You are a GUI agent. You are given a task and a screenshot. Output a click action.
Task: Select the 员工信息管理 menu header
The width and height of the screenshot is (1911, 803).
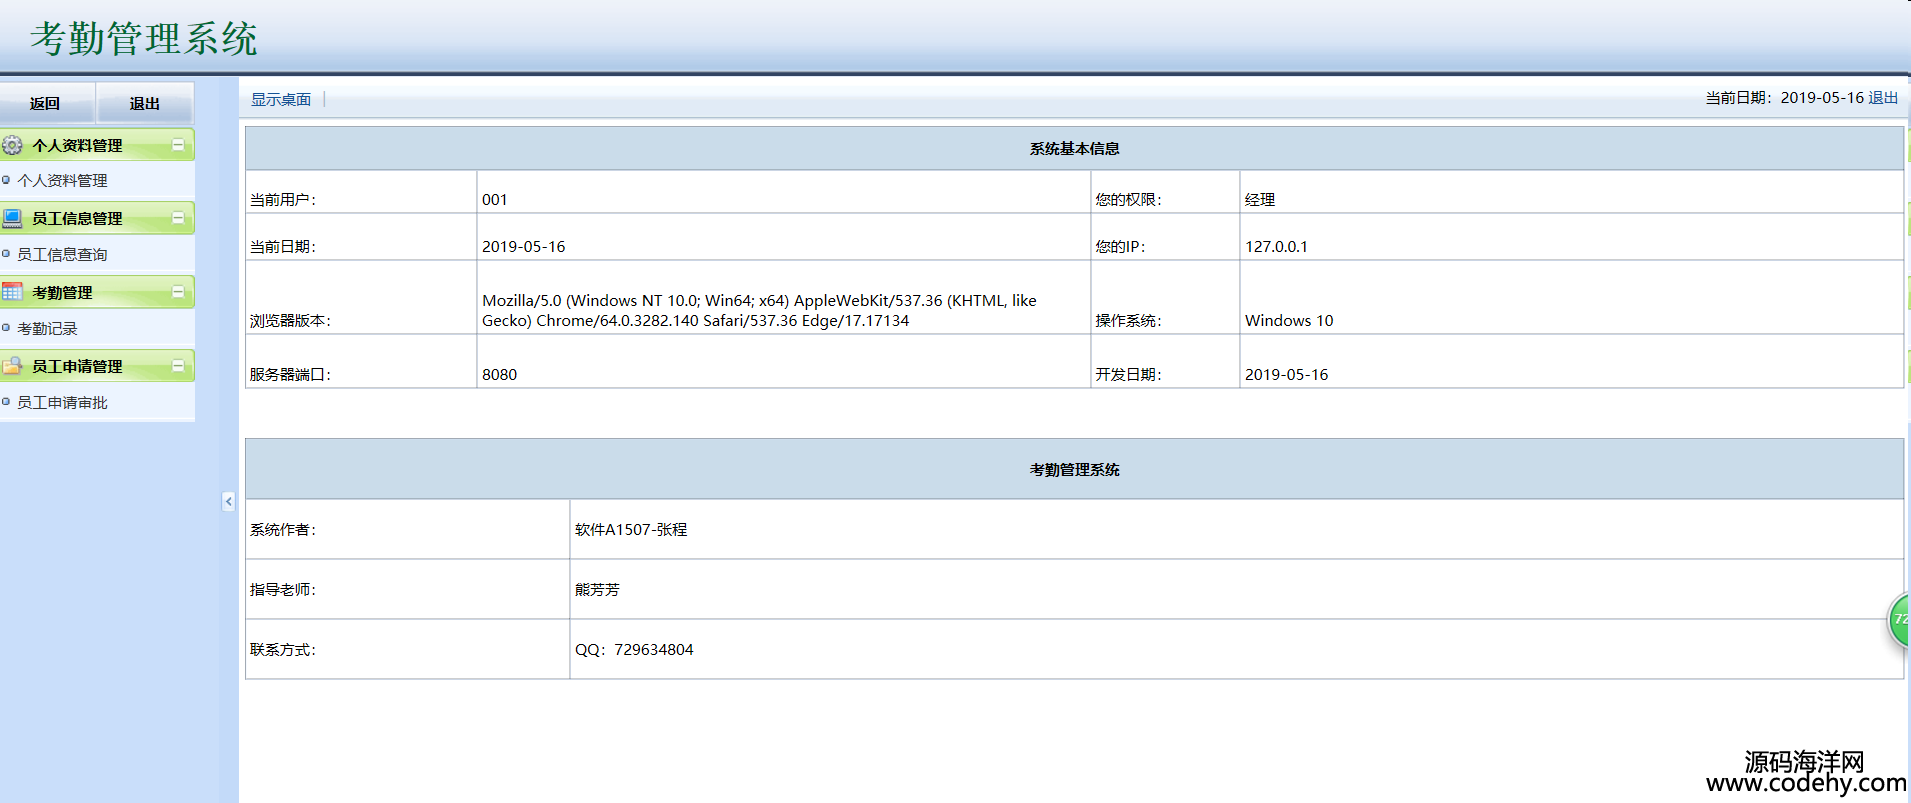[97, 218]
